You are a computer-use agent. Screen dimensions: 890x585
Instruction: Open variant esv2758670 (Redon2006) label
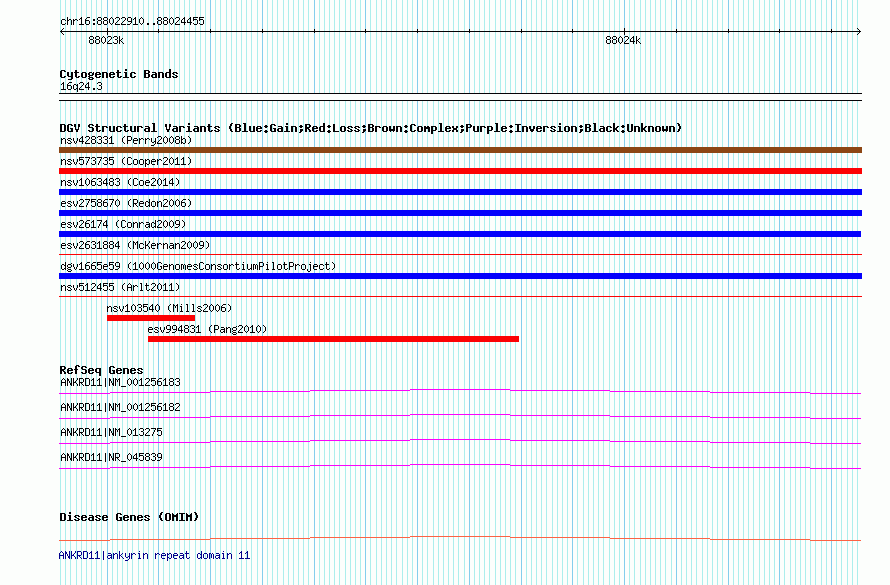126,203
